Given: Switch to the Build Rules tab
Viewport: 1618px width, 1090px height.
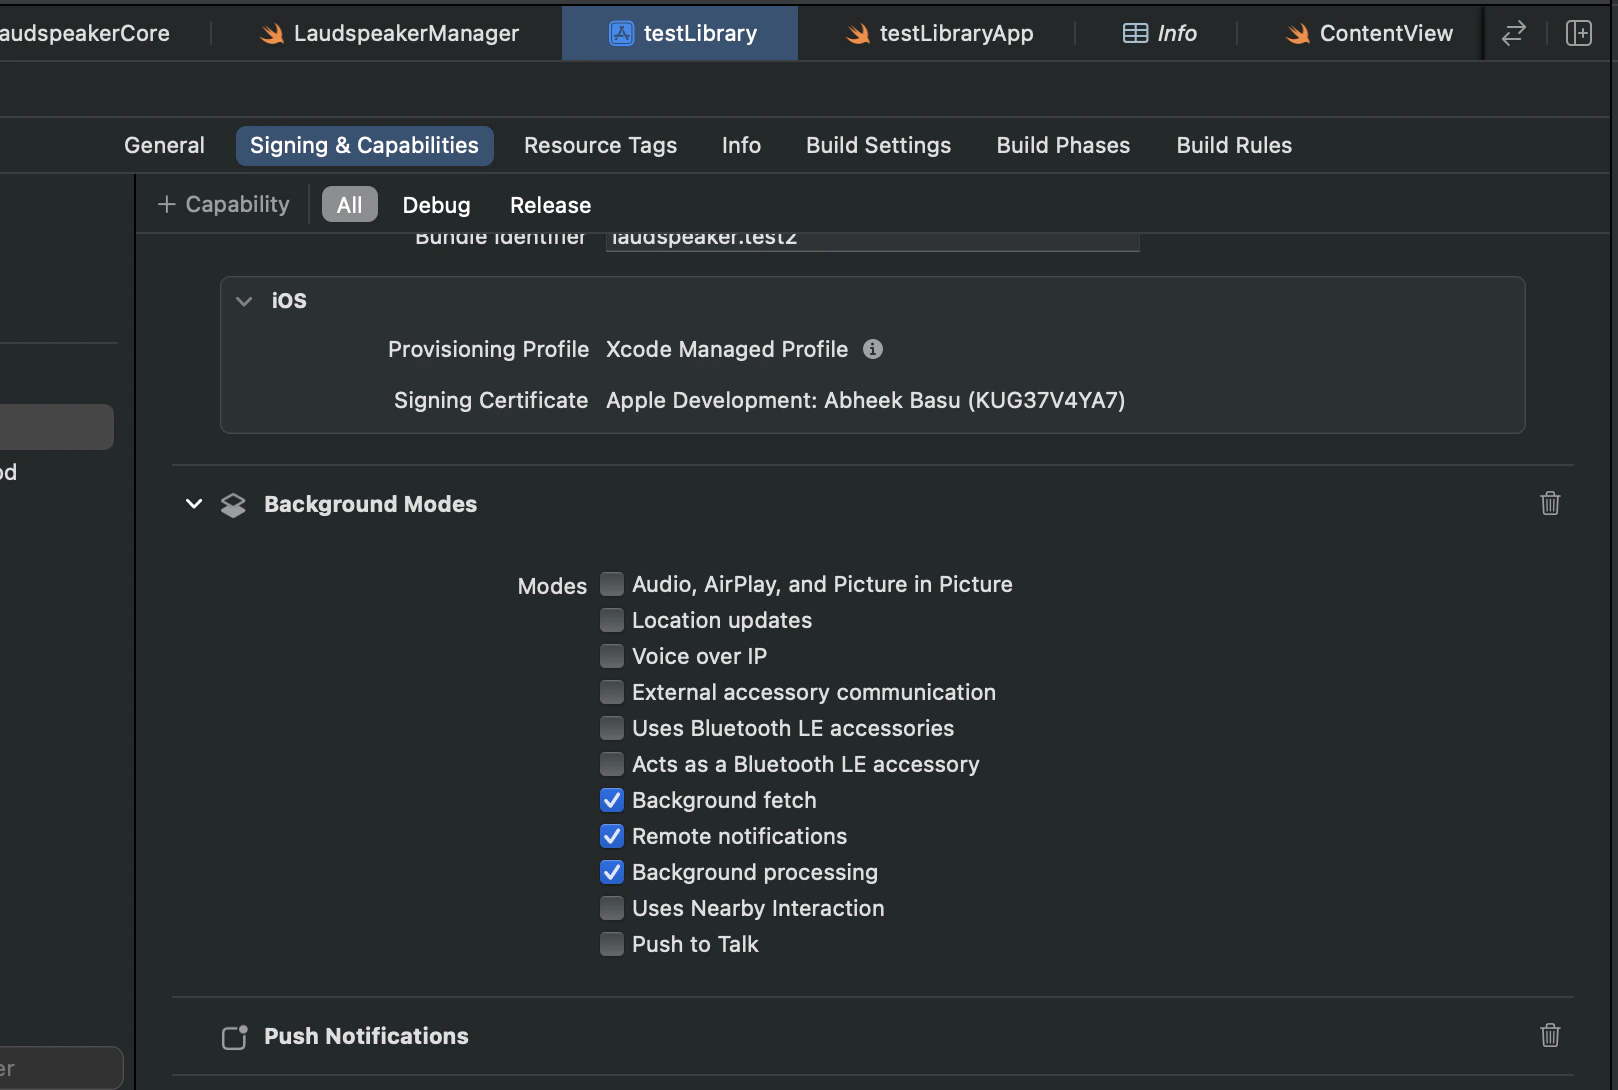Looking at the screenshot, I should pyautogui.click(x=1234, y=145).
